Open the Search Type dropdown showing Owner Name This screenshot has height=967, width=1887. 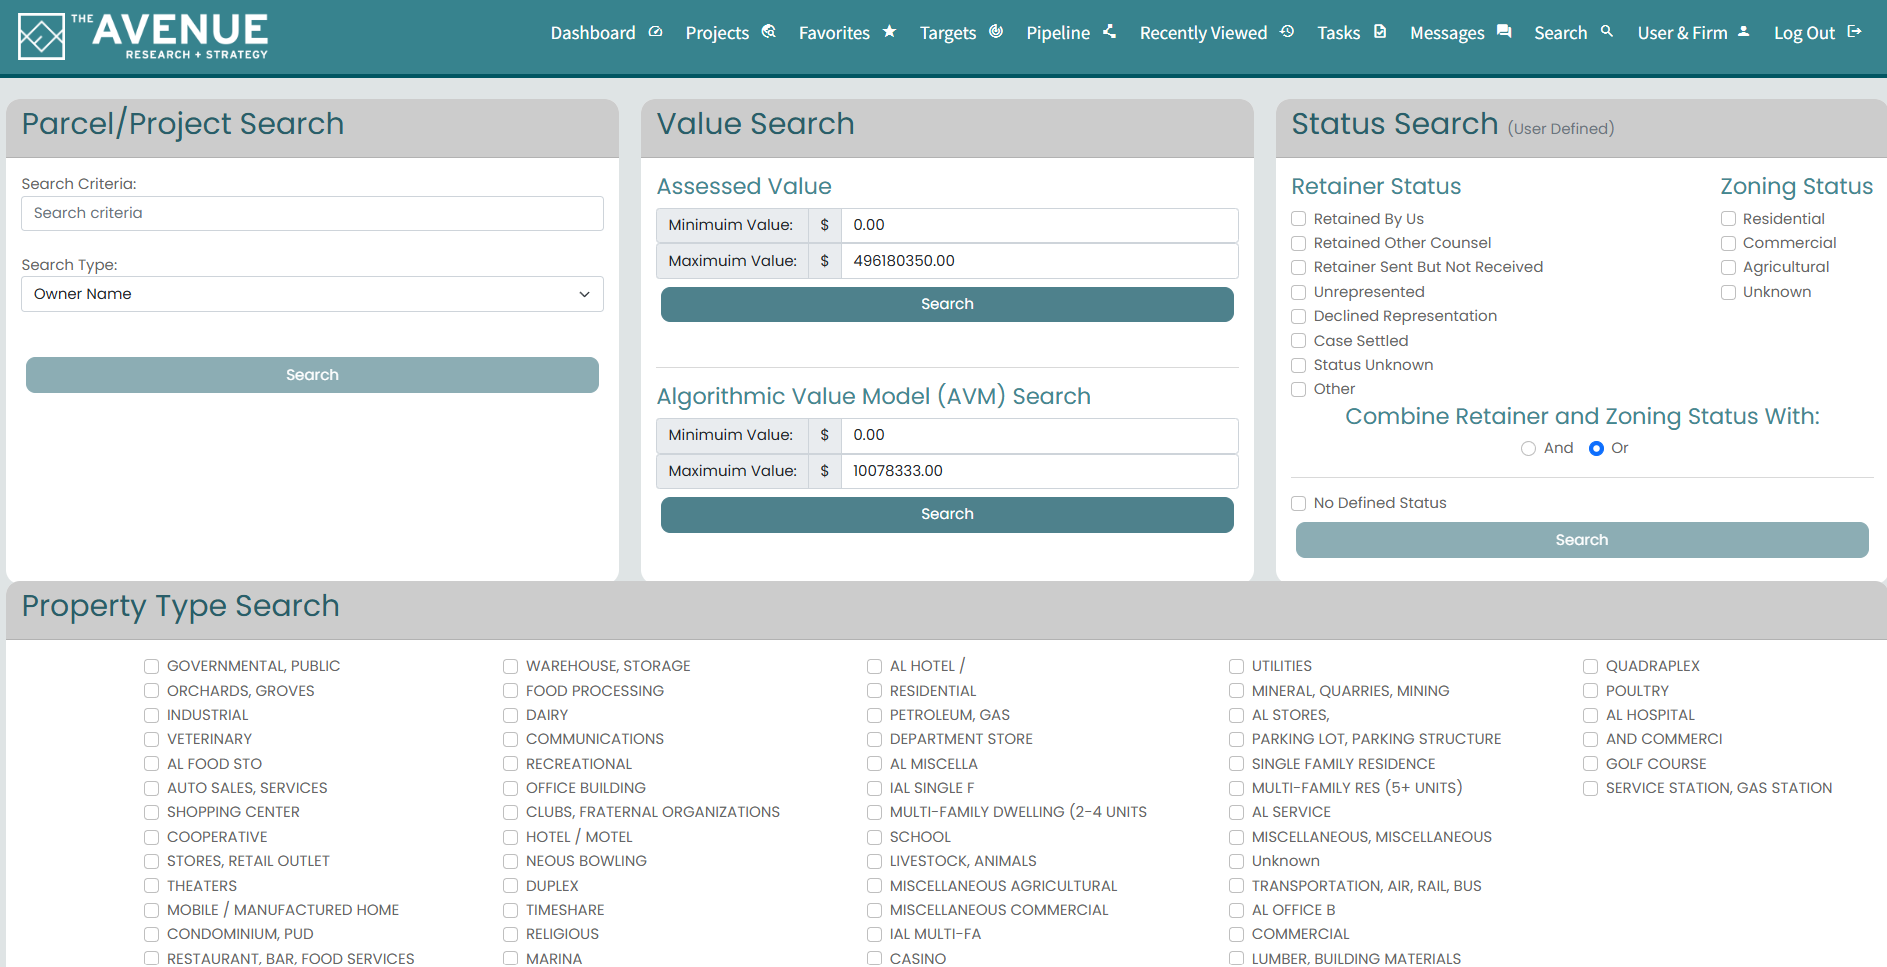pos(312,294)
